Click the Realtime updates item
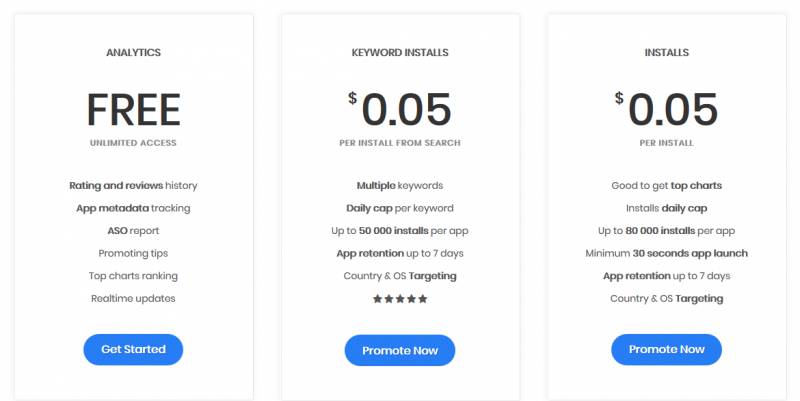The height and width of the screenshot is (401, 800). [133, 298]
